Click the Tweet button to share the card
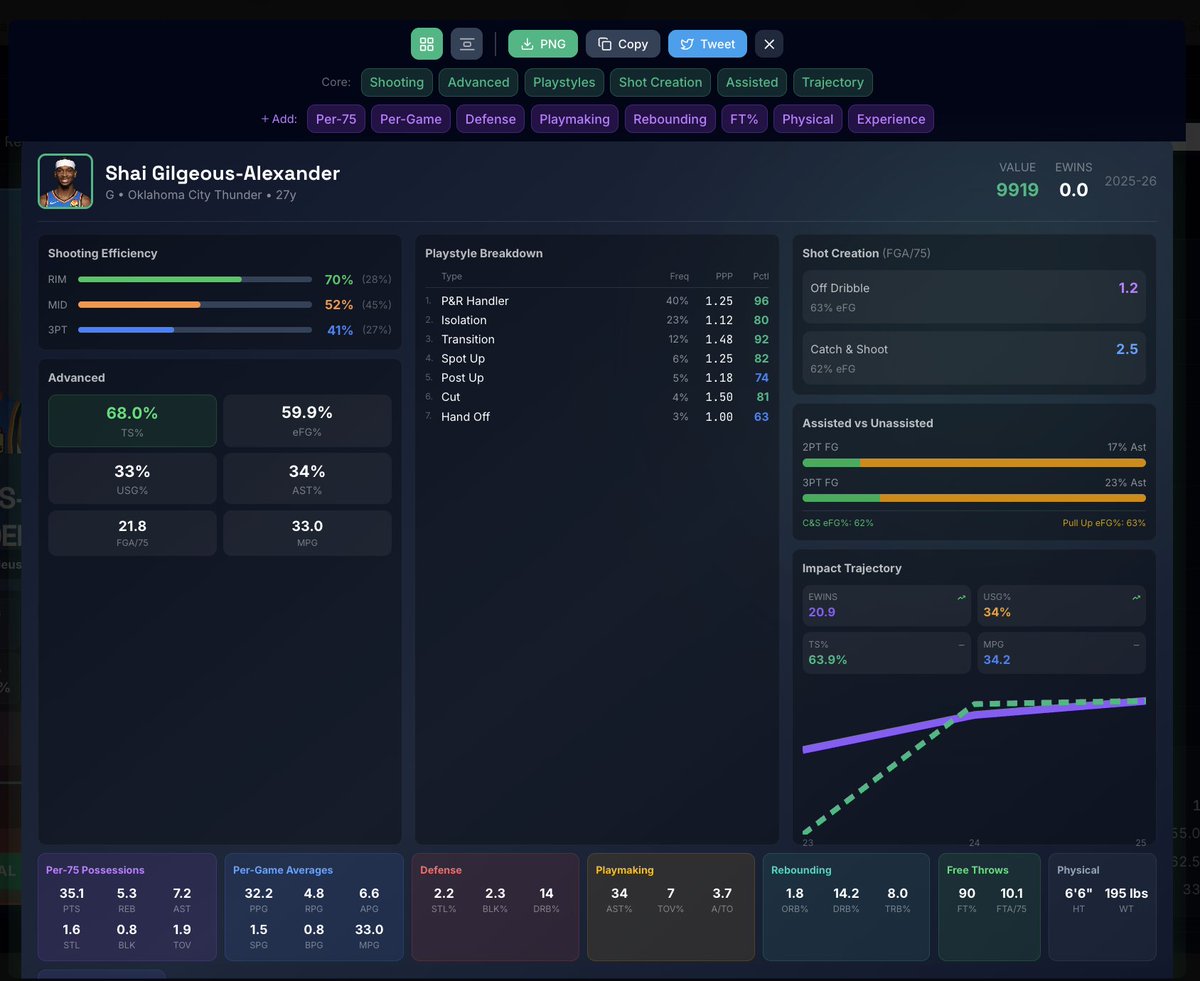Viewport: 1200px width, 981px height. tap(707, 44)
